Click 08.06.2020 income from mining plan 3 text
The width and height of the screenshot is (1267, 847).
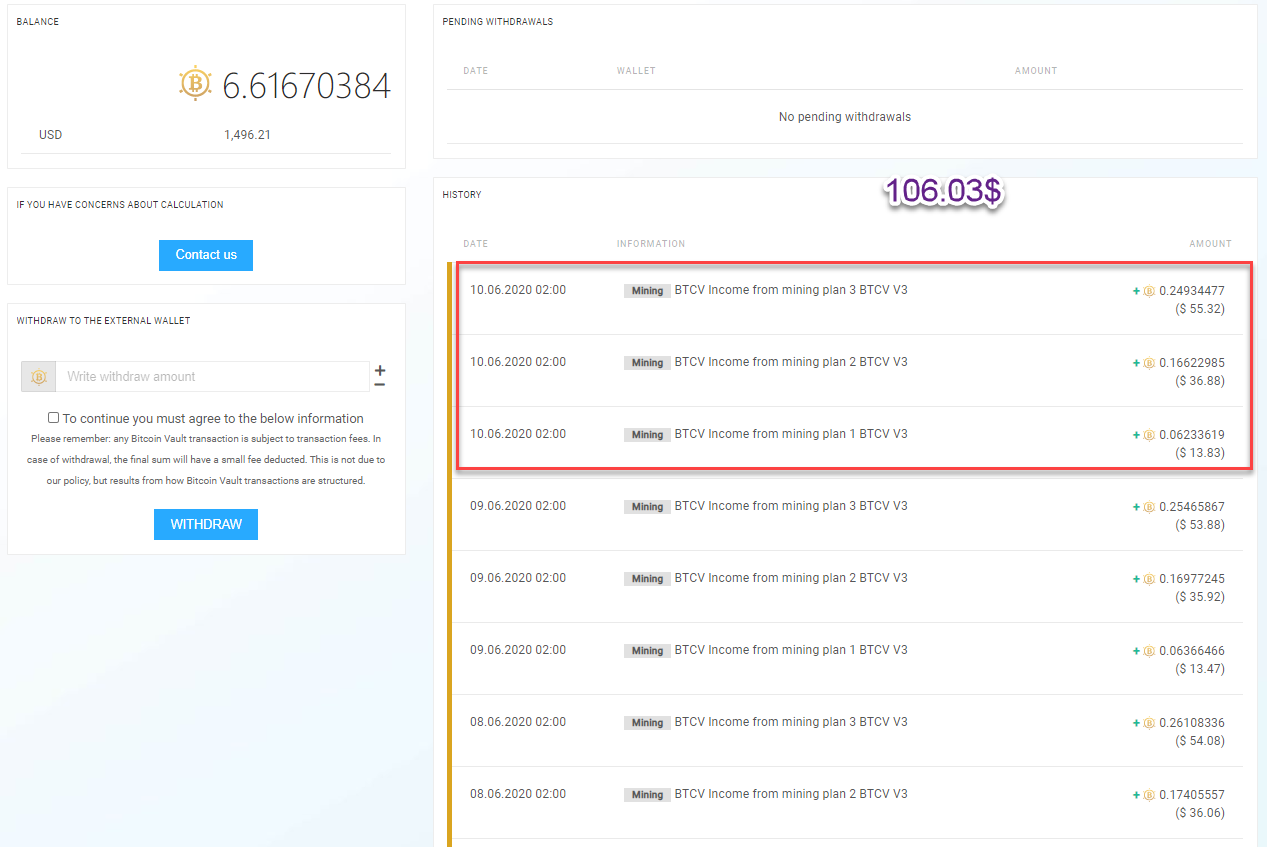pos(791,722)
